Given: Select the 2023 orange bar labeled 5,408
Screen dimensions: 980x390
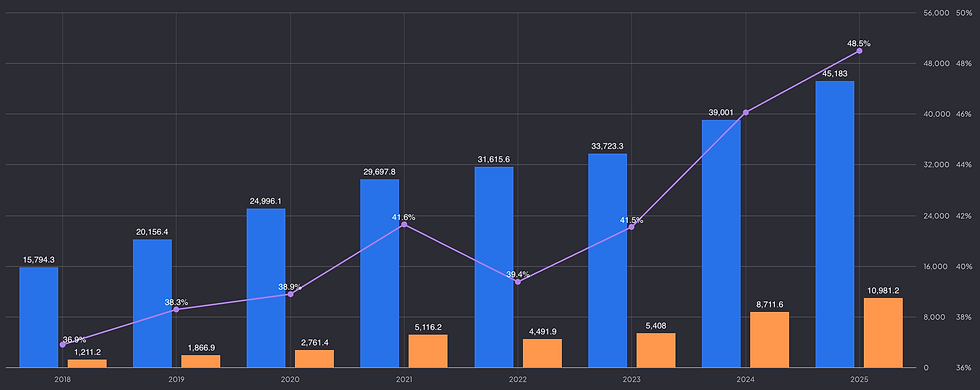Looking at the screenshot, I should click(x=656, y=350).
